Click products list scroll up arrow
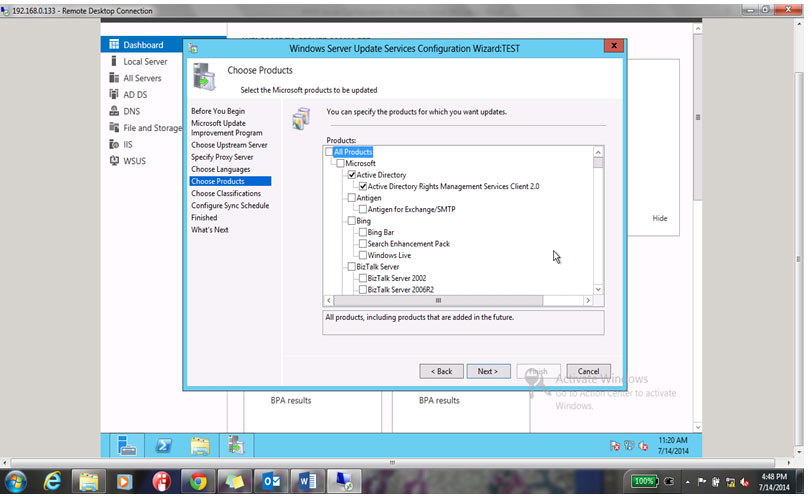The image size is (810, 496). click(x=598, y=152)
